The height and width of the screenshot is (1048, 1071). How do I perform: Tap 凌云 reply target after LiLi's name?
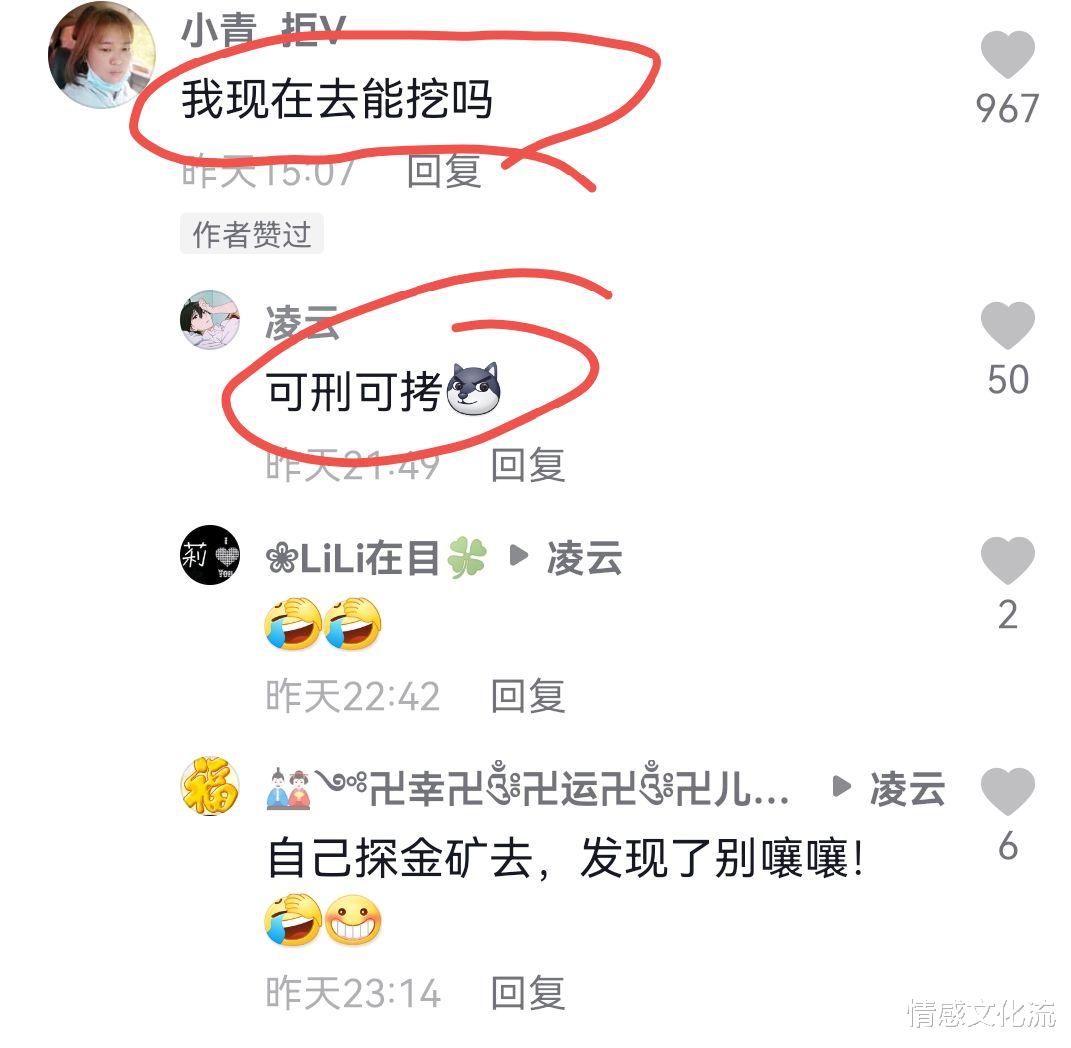coord(584,557)
